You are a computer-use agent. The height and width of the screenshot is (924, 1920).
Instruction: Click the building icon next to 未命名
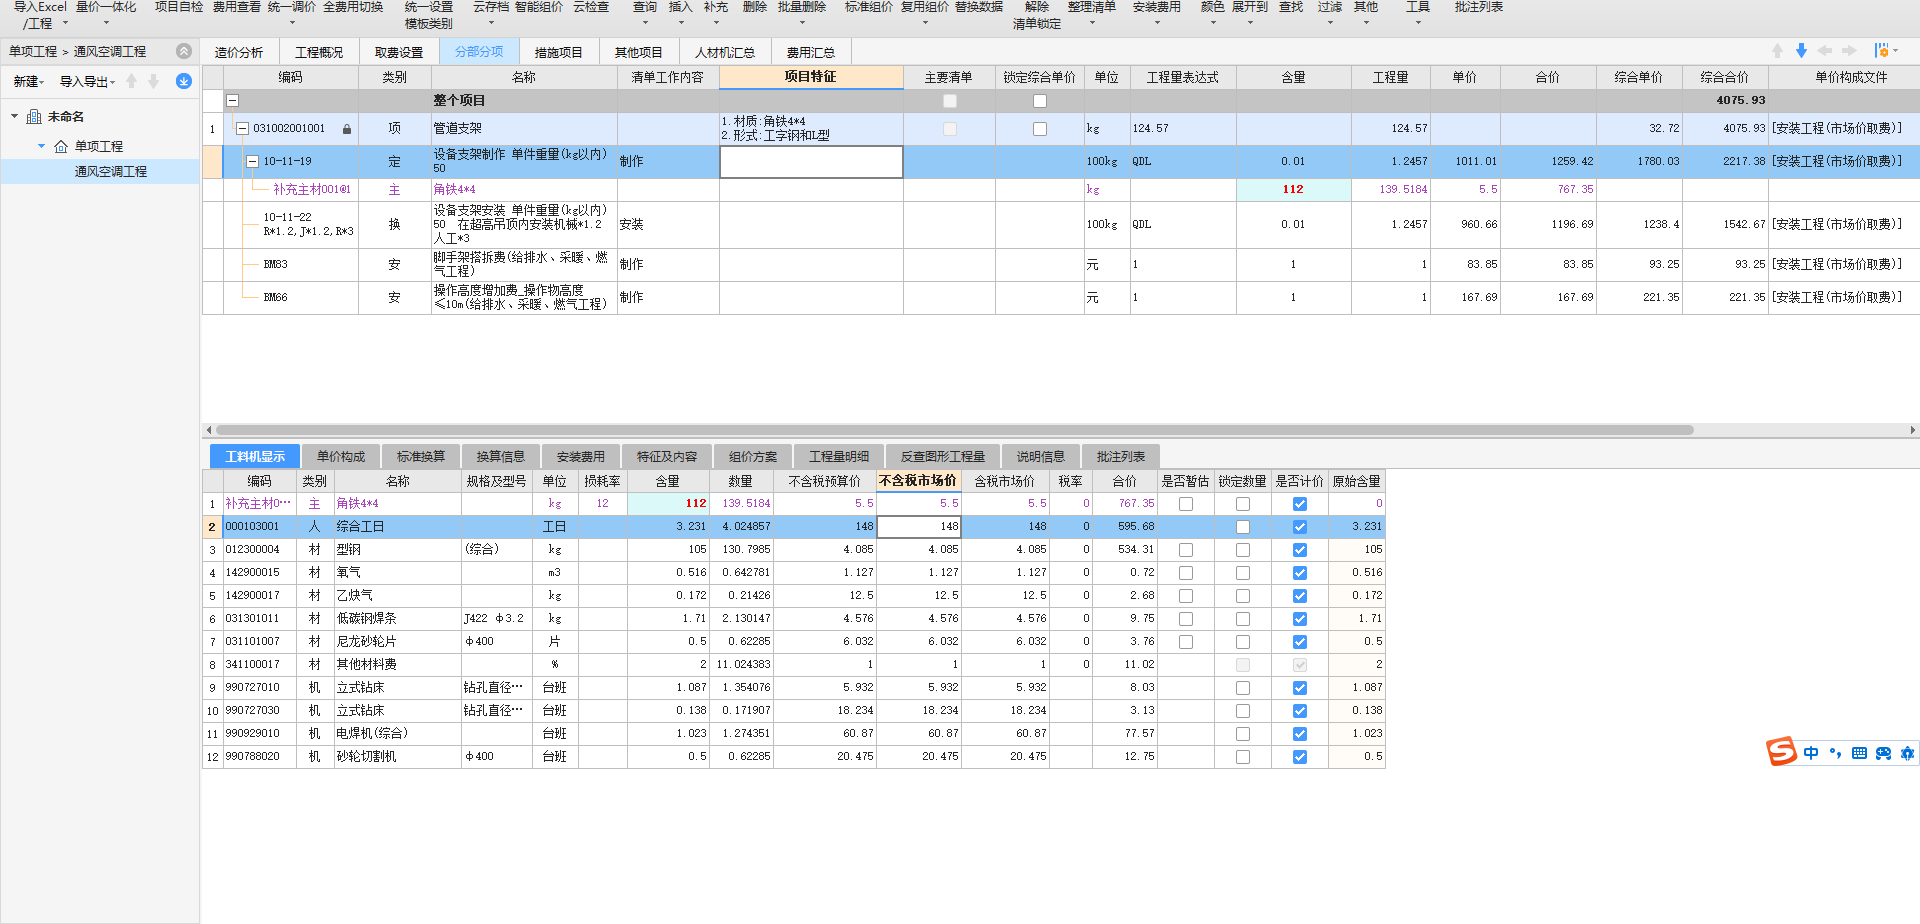[x=34, y=117]
